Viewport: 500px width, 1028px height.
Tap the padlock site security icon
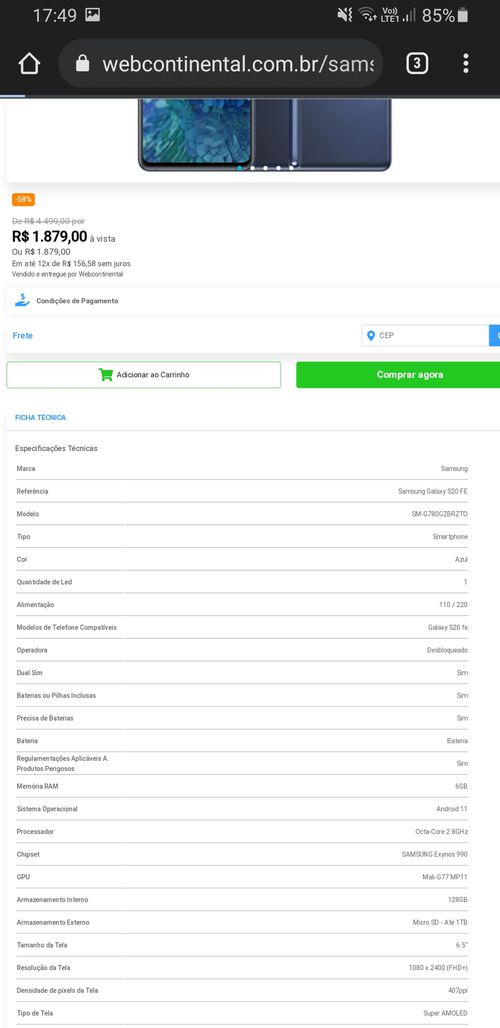click(82, 64)
